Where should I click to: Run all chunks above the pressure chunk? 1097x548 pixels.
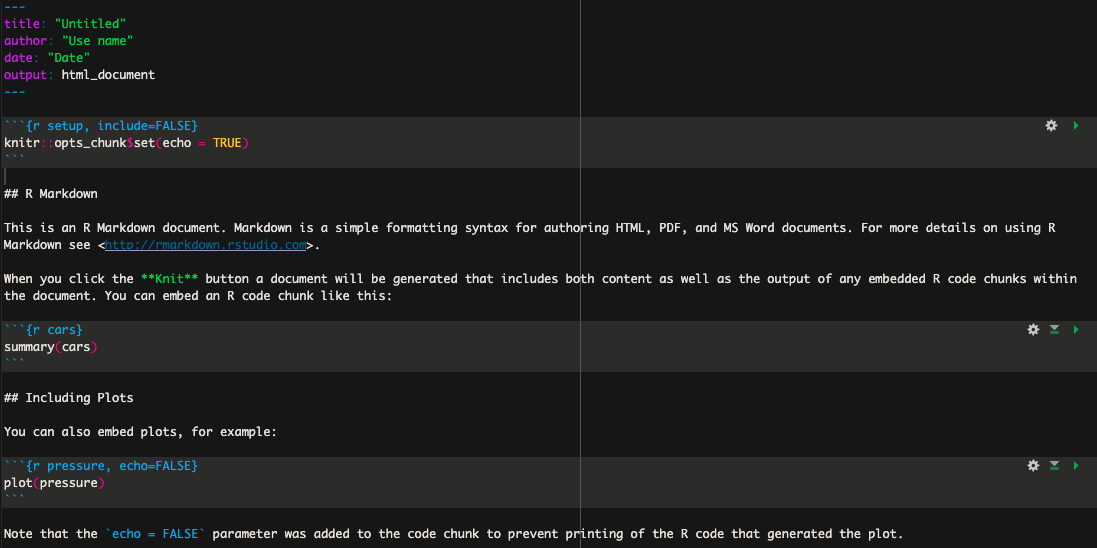(x=1054, y=466)
